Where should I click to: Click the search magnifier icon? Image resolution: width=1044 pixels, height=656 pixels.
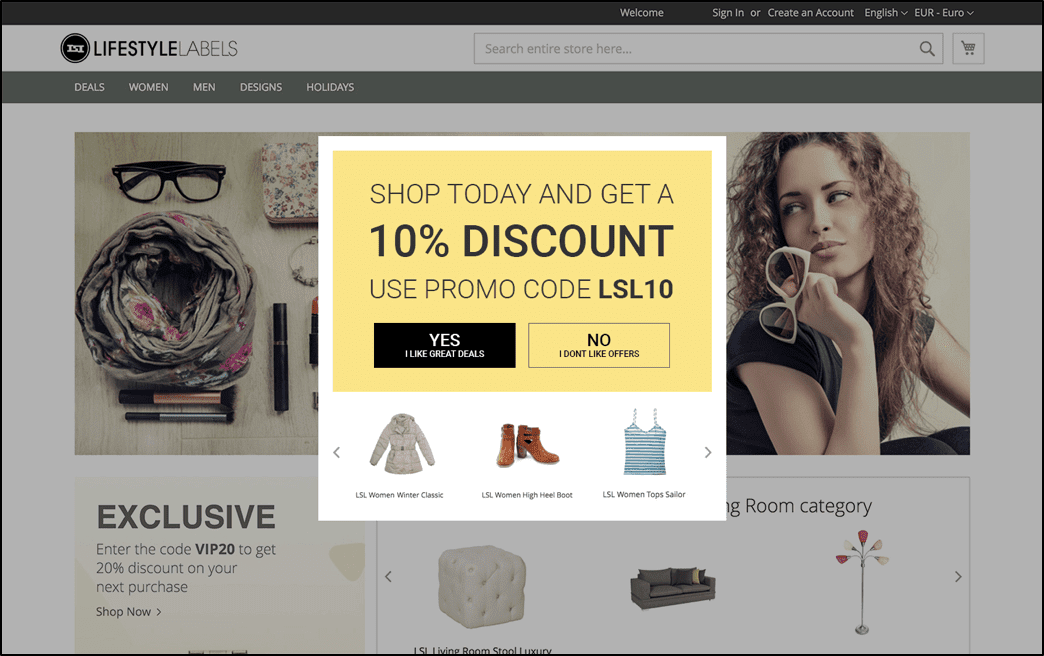927,49
